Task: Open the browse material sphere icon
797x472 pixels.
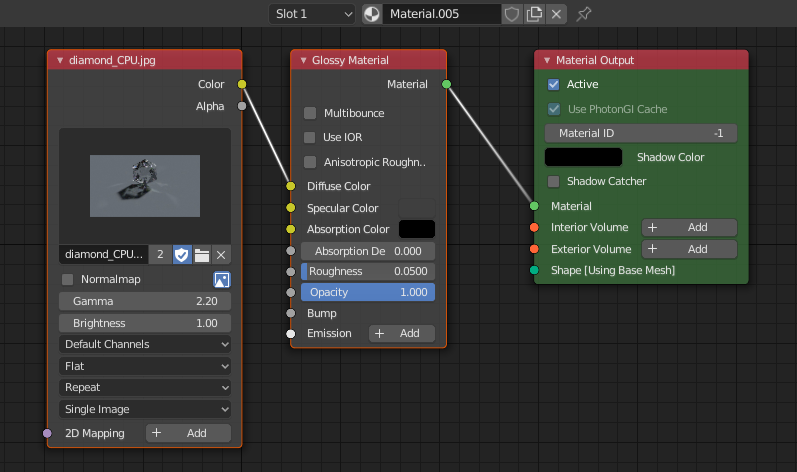Action: (x=371, y=14)
